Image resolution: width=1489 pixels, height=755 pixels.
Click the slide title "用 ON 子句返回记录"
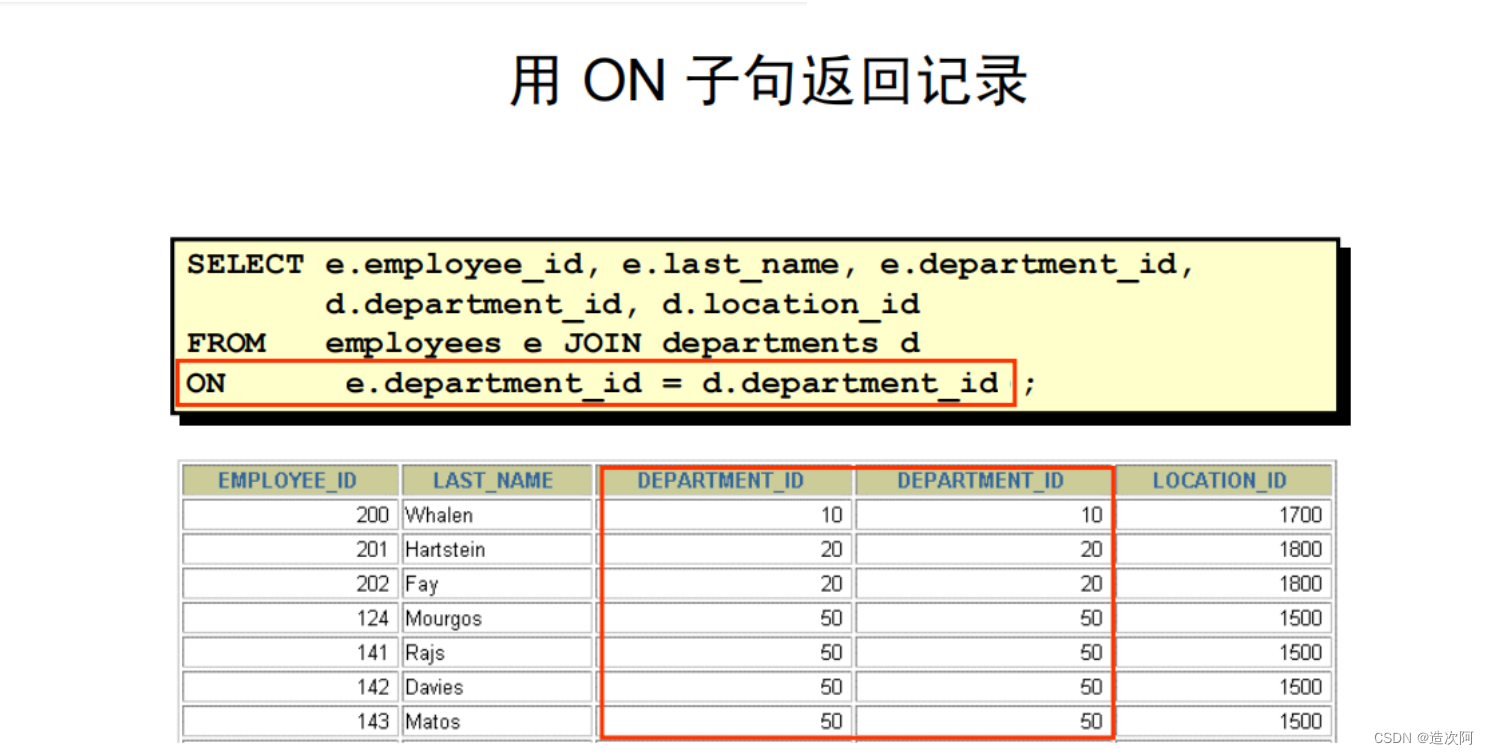coord(768,80)
